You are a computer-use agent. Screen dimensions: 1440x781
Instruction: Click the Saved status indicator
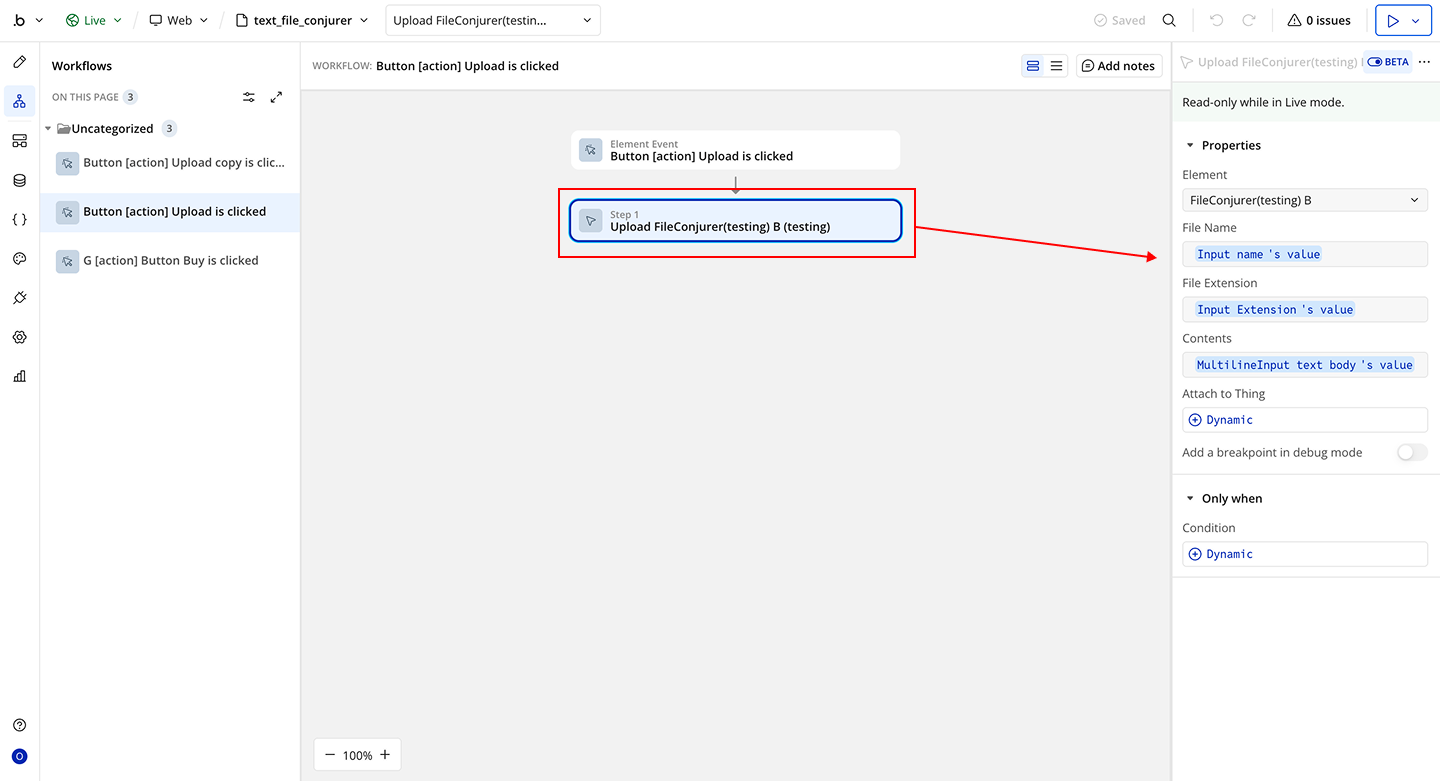click(x=1119, y=20)
